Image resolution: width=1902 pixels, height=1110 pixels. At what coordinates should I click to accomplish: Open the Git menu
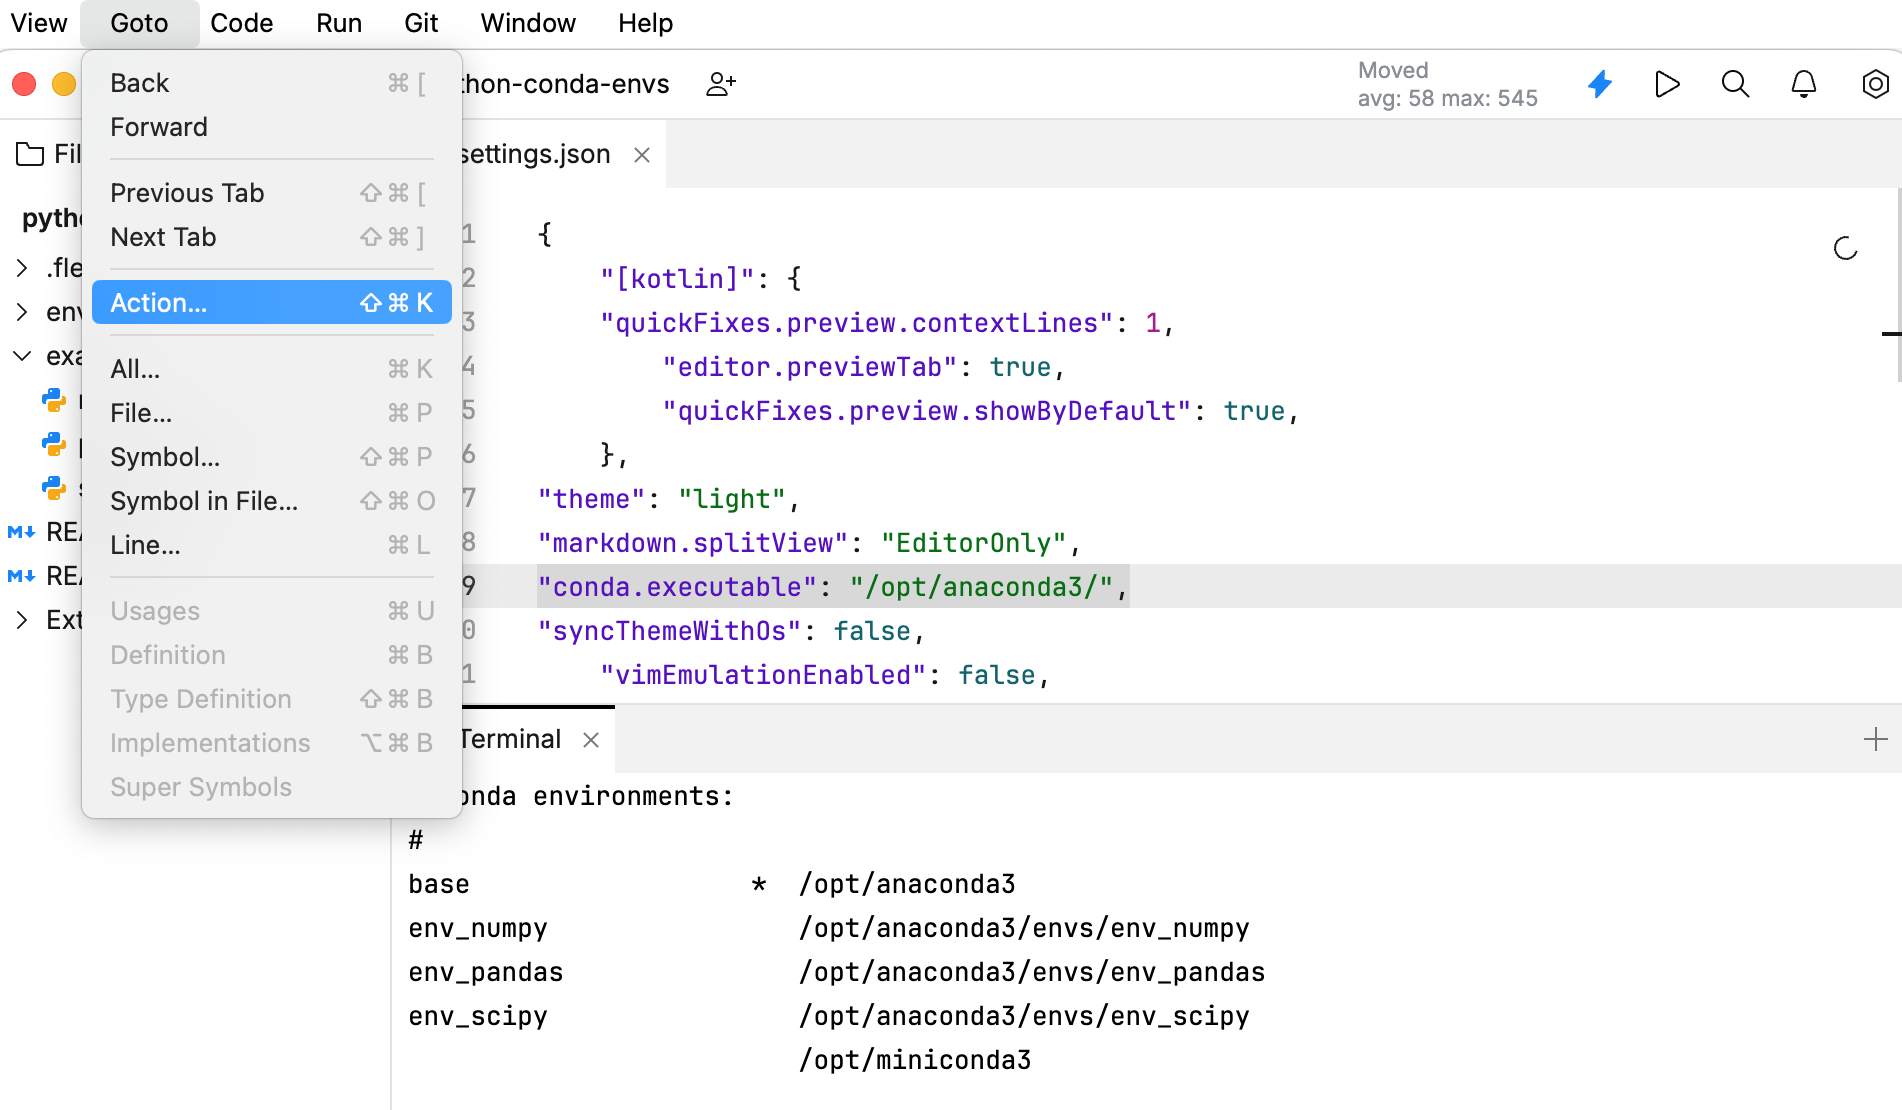[420, 22]
